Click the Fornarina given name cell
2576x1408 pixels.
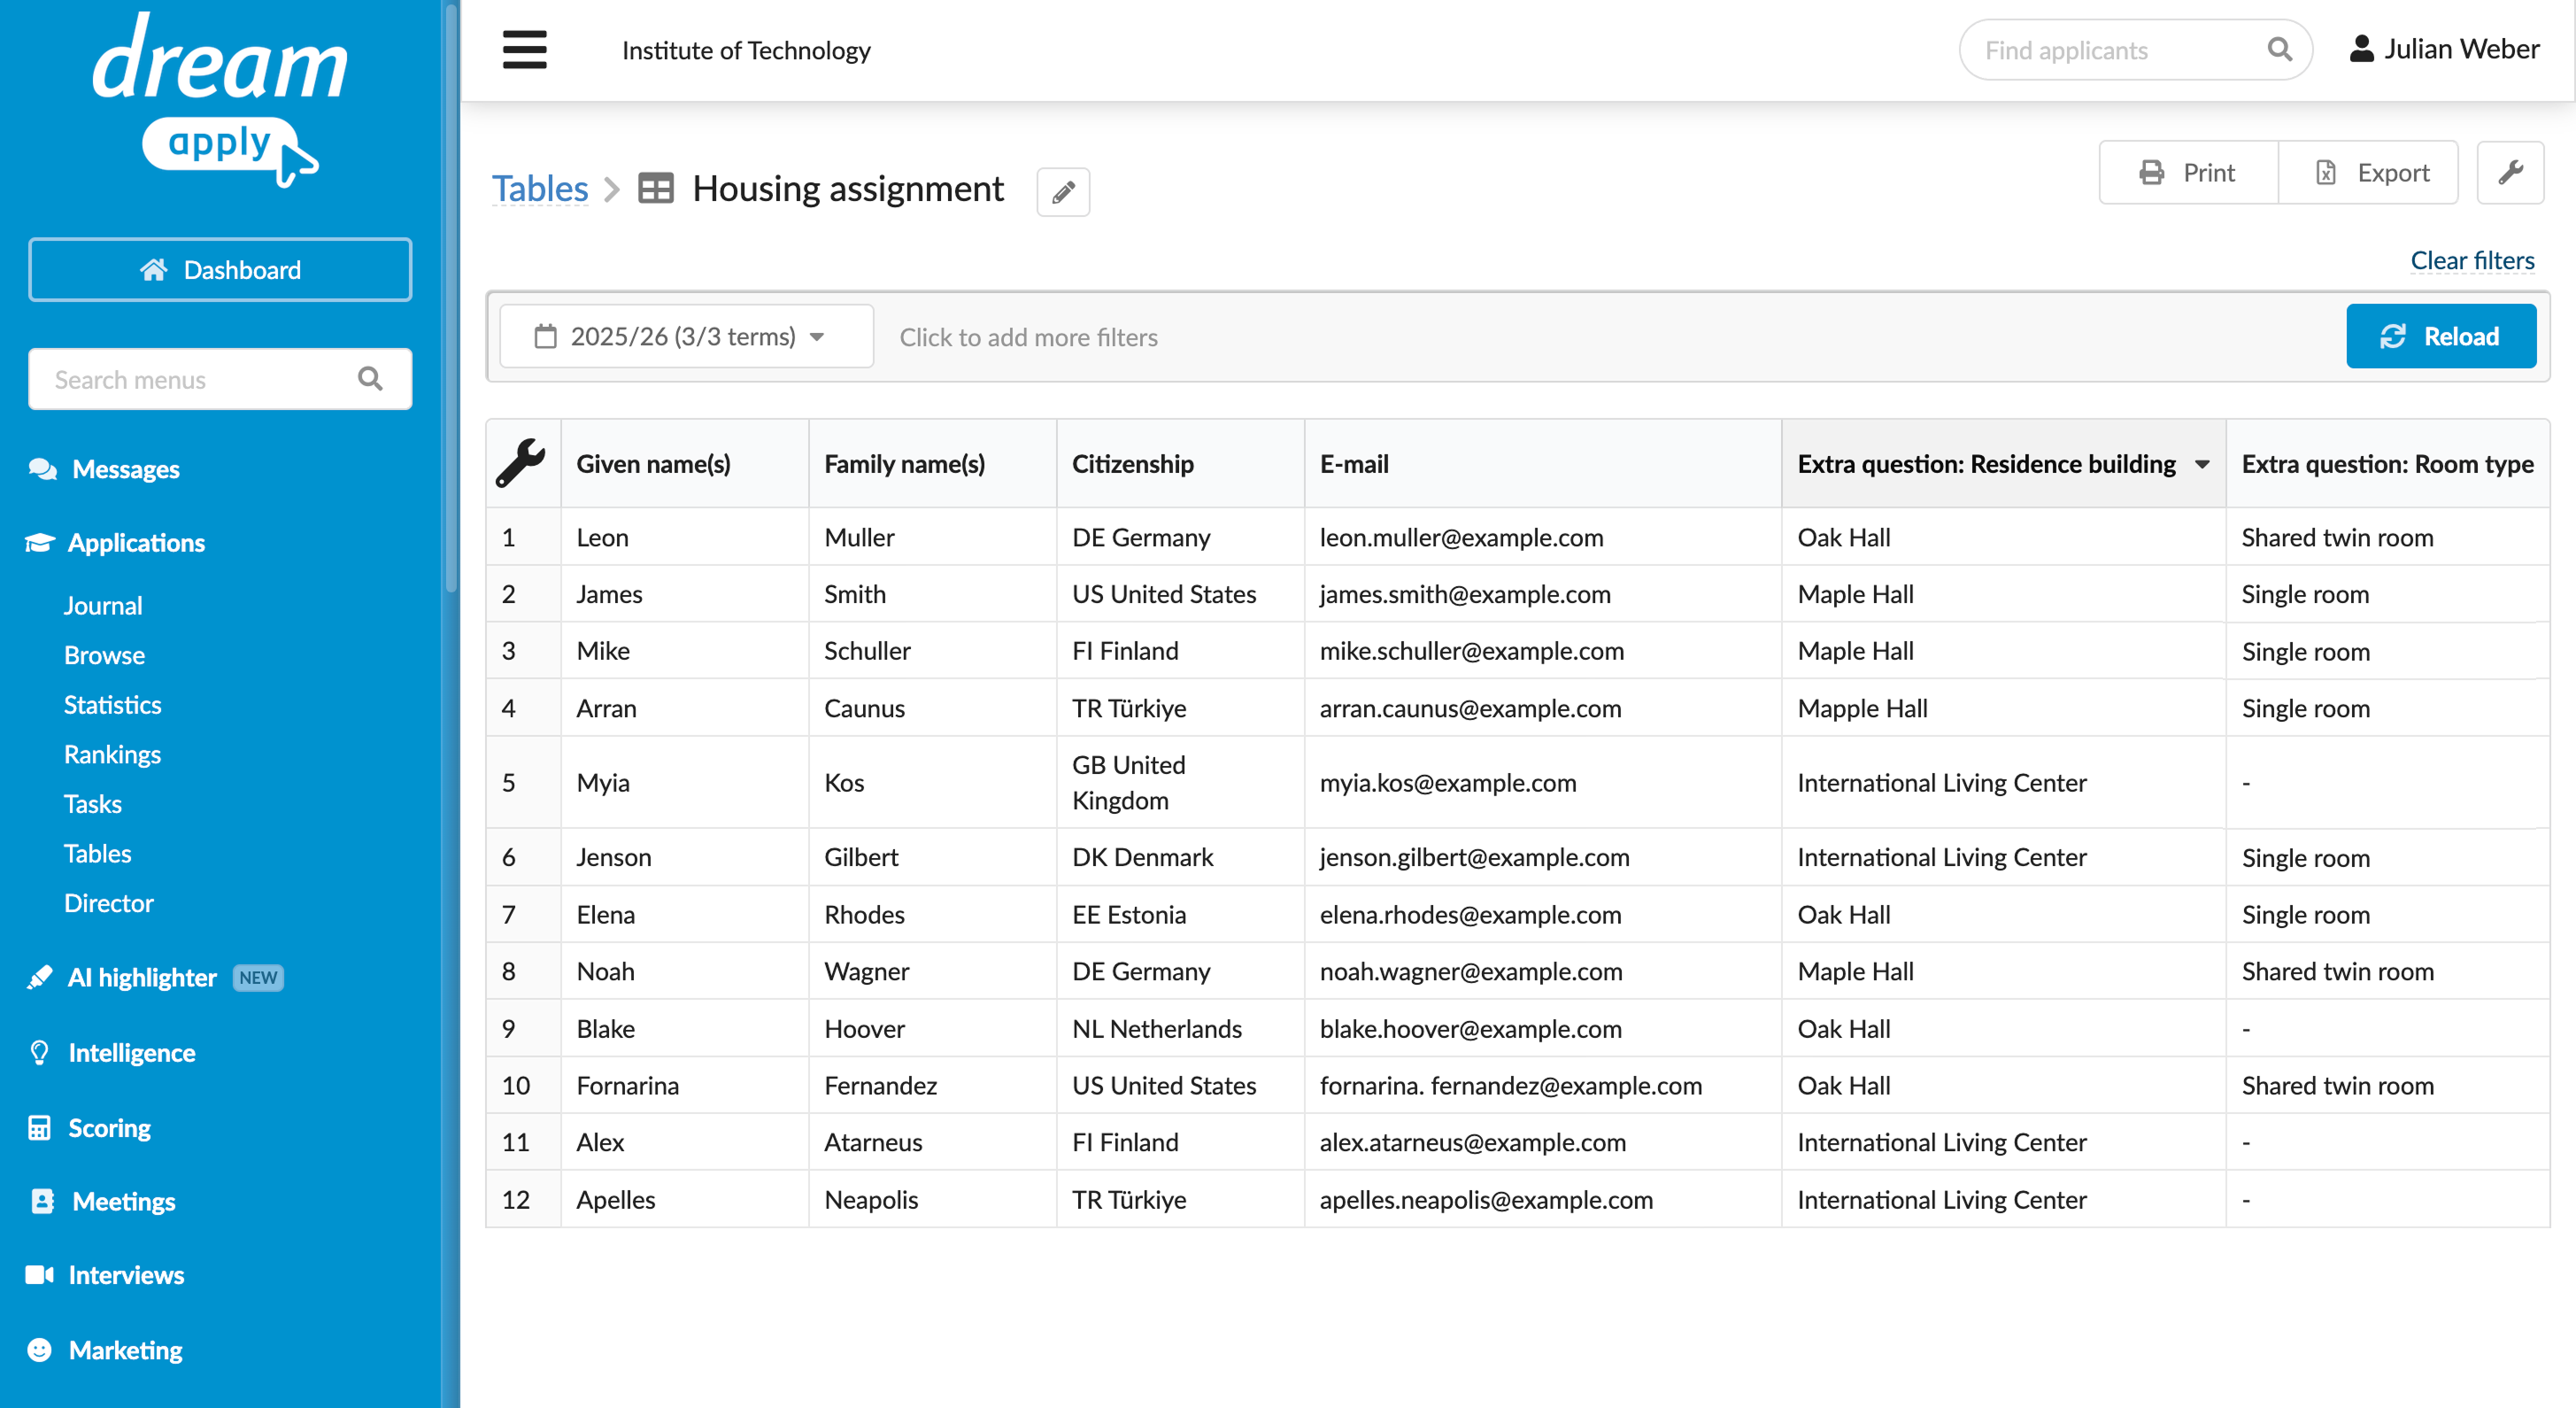(685, 1085)
